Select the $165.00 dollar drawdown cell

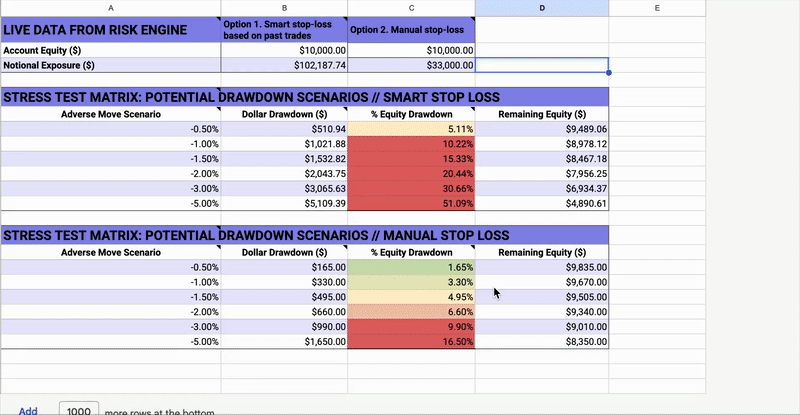(284, 267)
